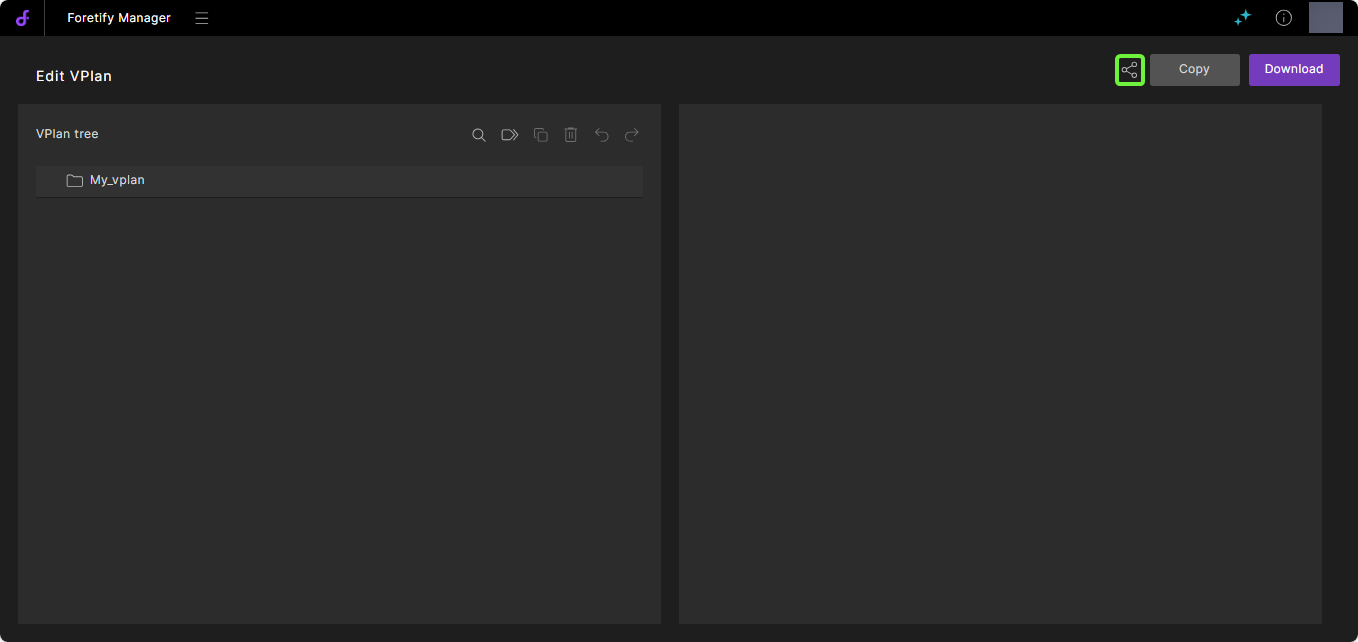
Task: Open the user profile avatar
Action: (x=1325, y=18)
